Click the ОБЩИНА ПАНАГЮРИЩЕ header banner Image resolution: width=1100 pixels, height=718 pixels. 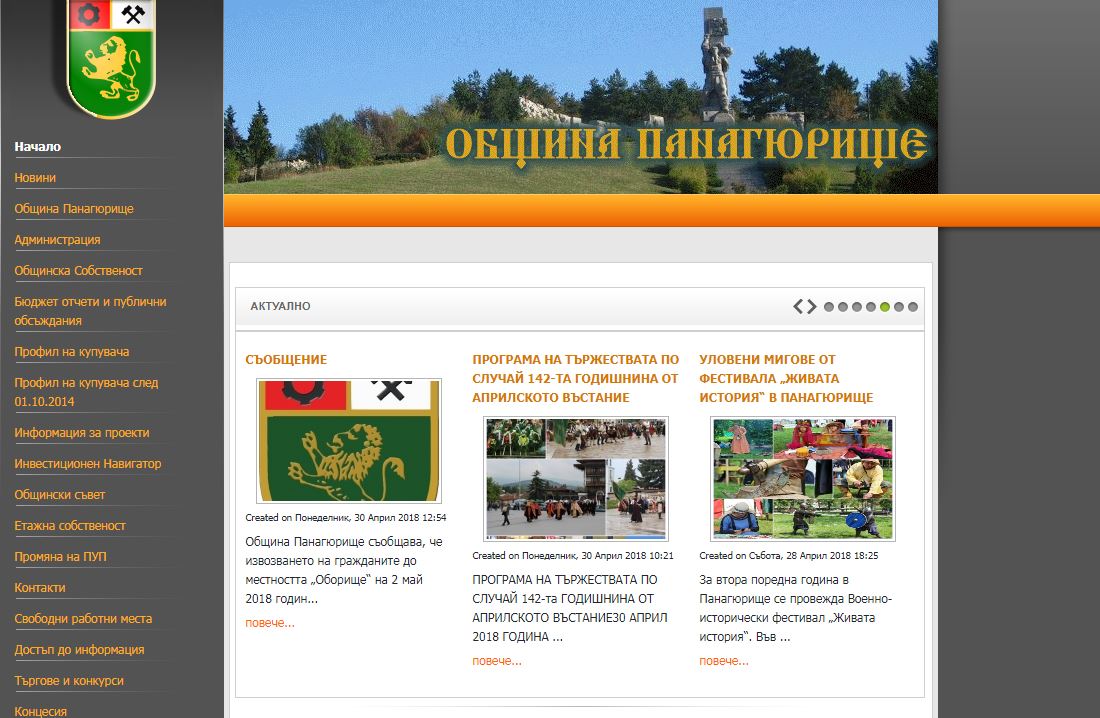coord(581,97)
